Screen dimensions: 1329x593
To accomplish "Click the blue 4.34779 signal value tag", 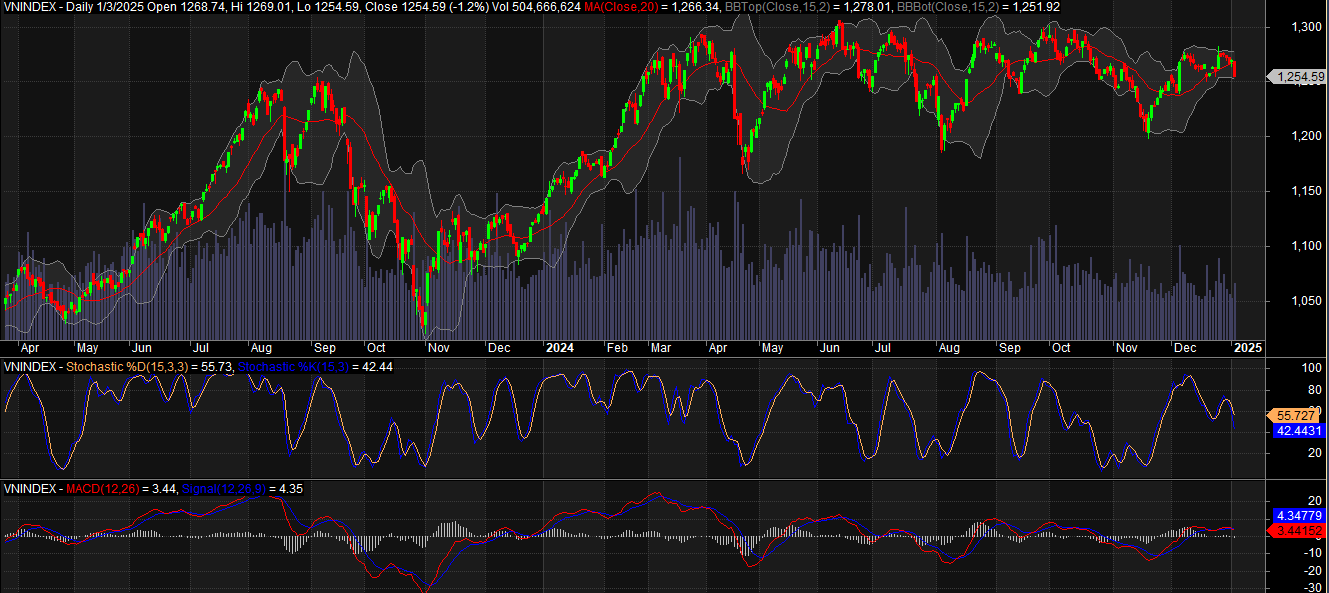I will coord(1297,515).
